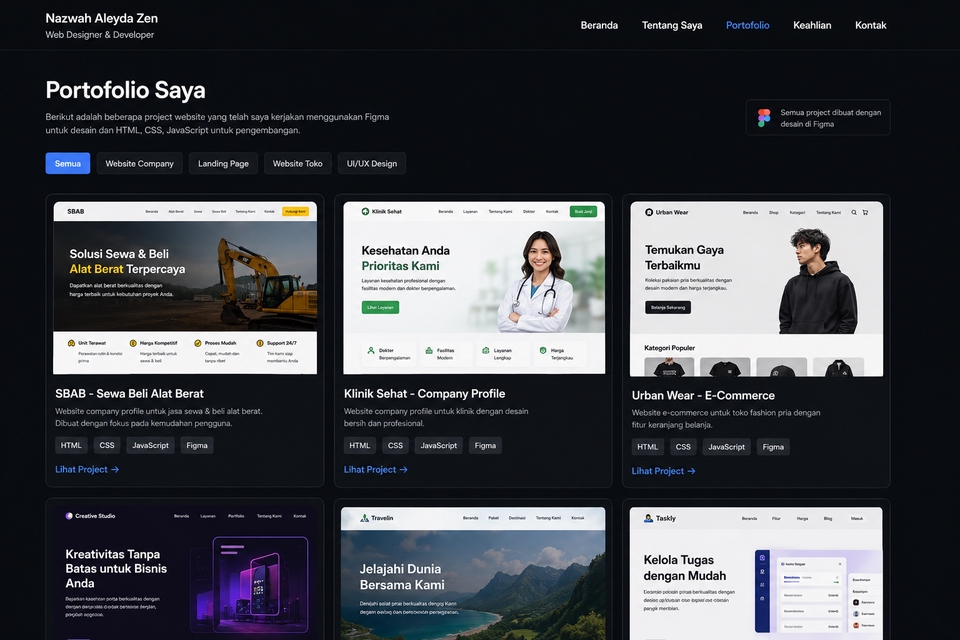Click the JavaScript tag on Klinik Sehat card
The width and height of the screenshot is (960, 640).
[438, 445]
